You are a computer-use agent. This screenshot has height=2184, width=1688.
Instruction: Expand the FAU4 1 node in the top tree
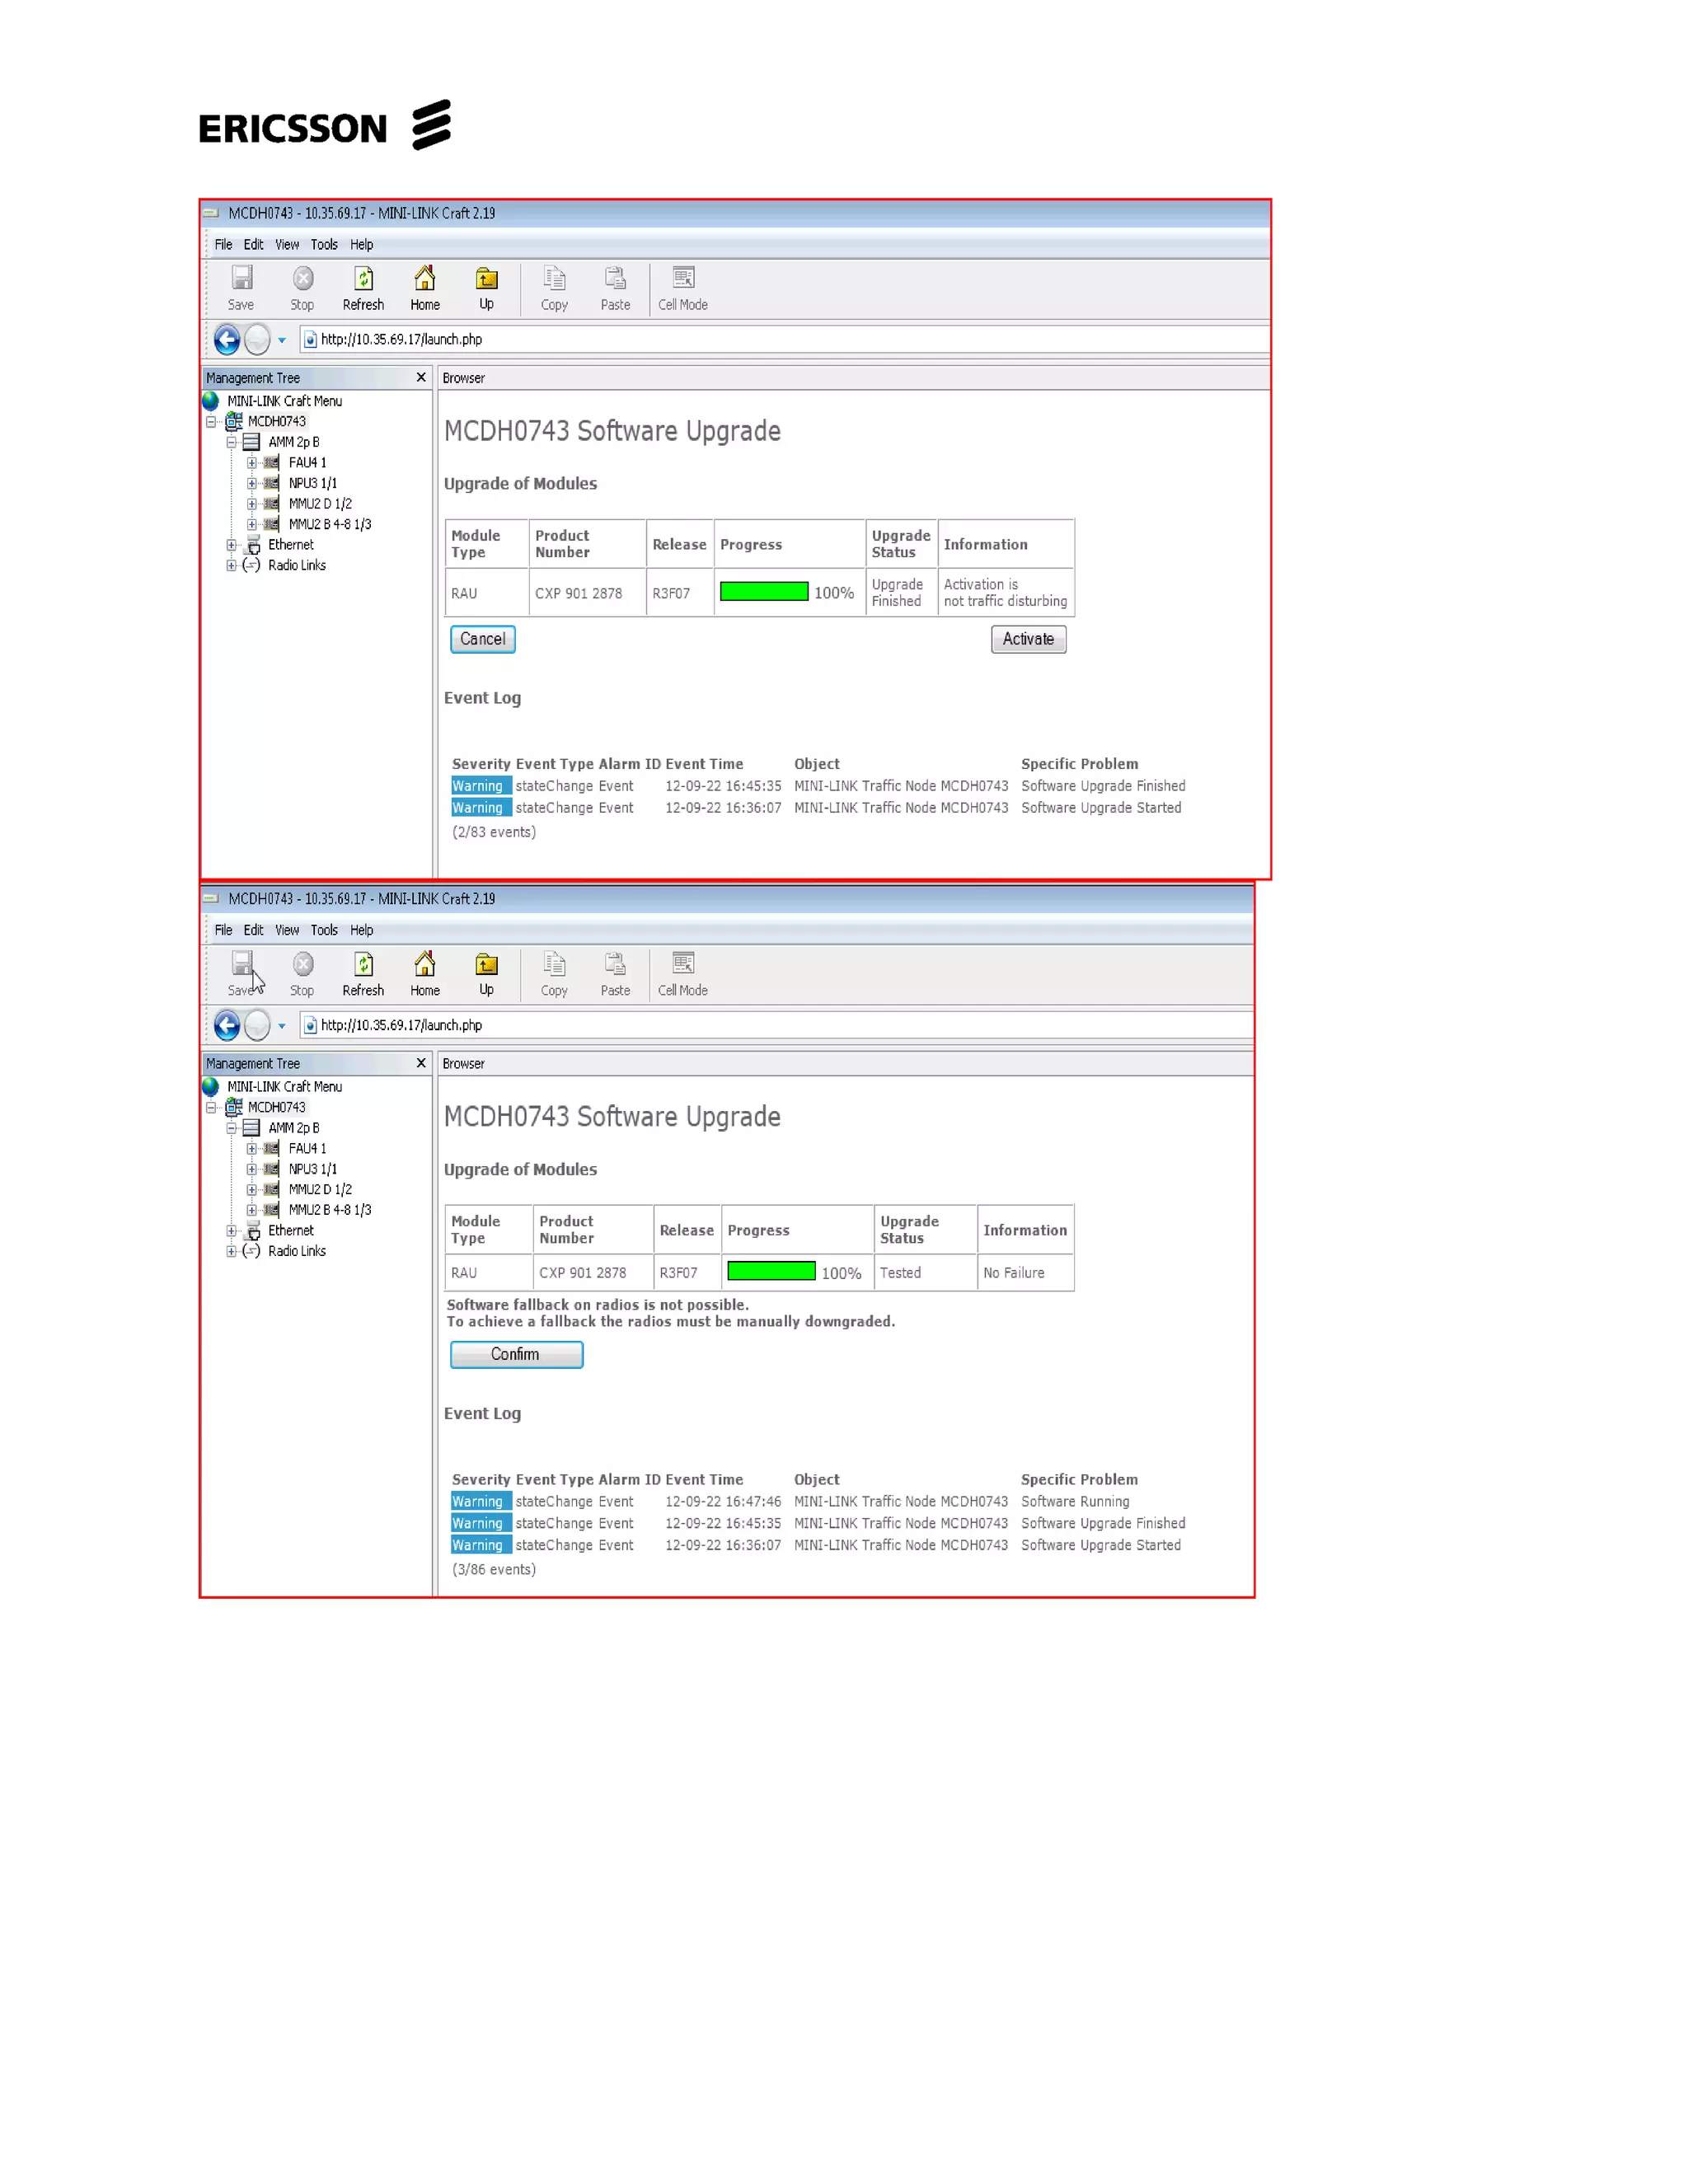252,463
